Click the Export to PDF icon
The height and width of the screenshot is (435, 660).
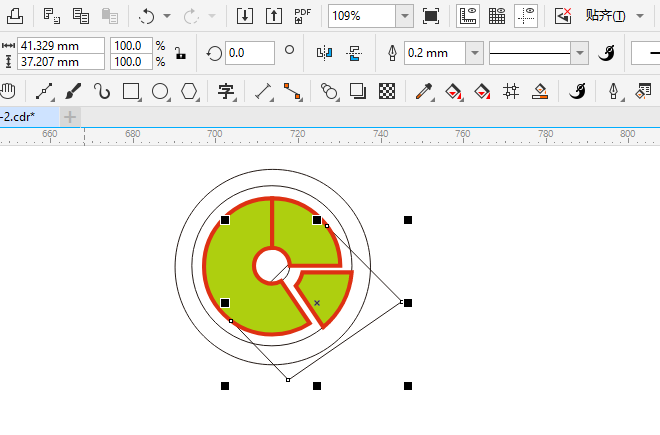303,16
